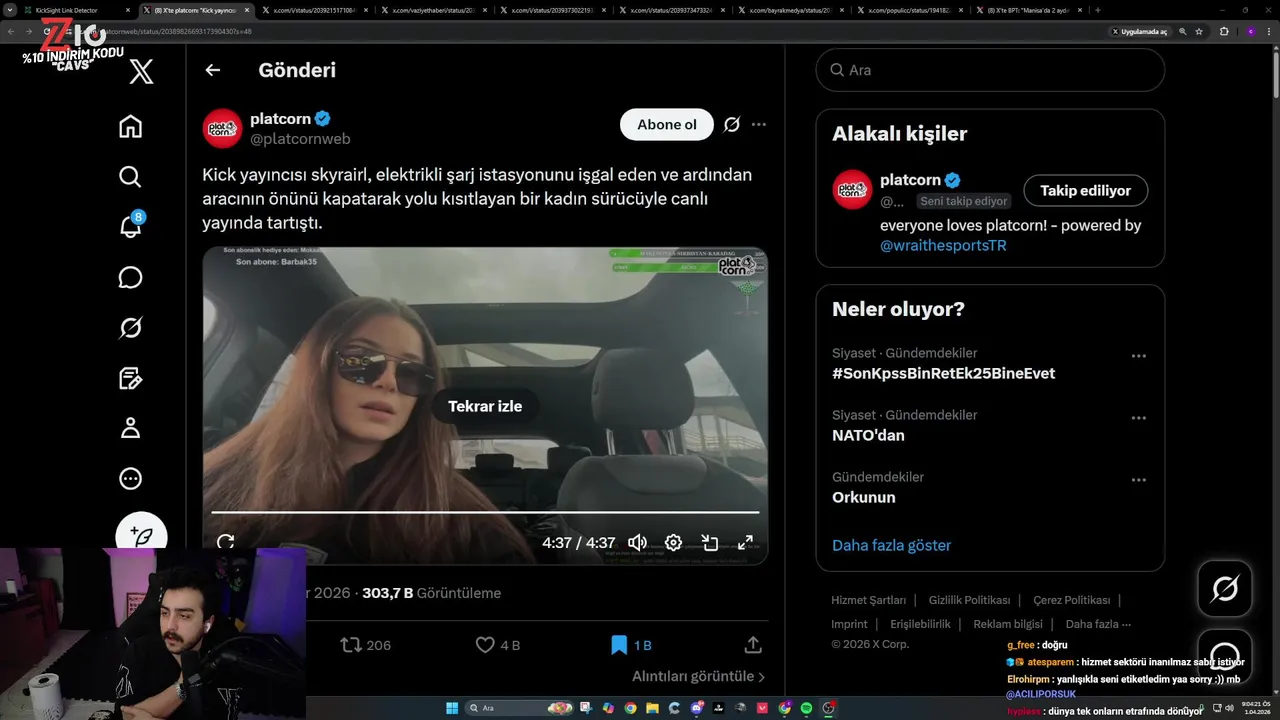Enter fullscreen on the video player

(x=745, y=542)
